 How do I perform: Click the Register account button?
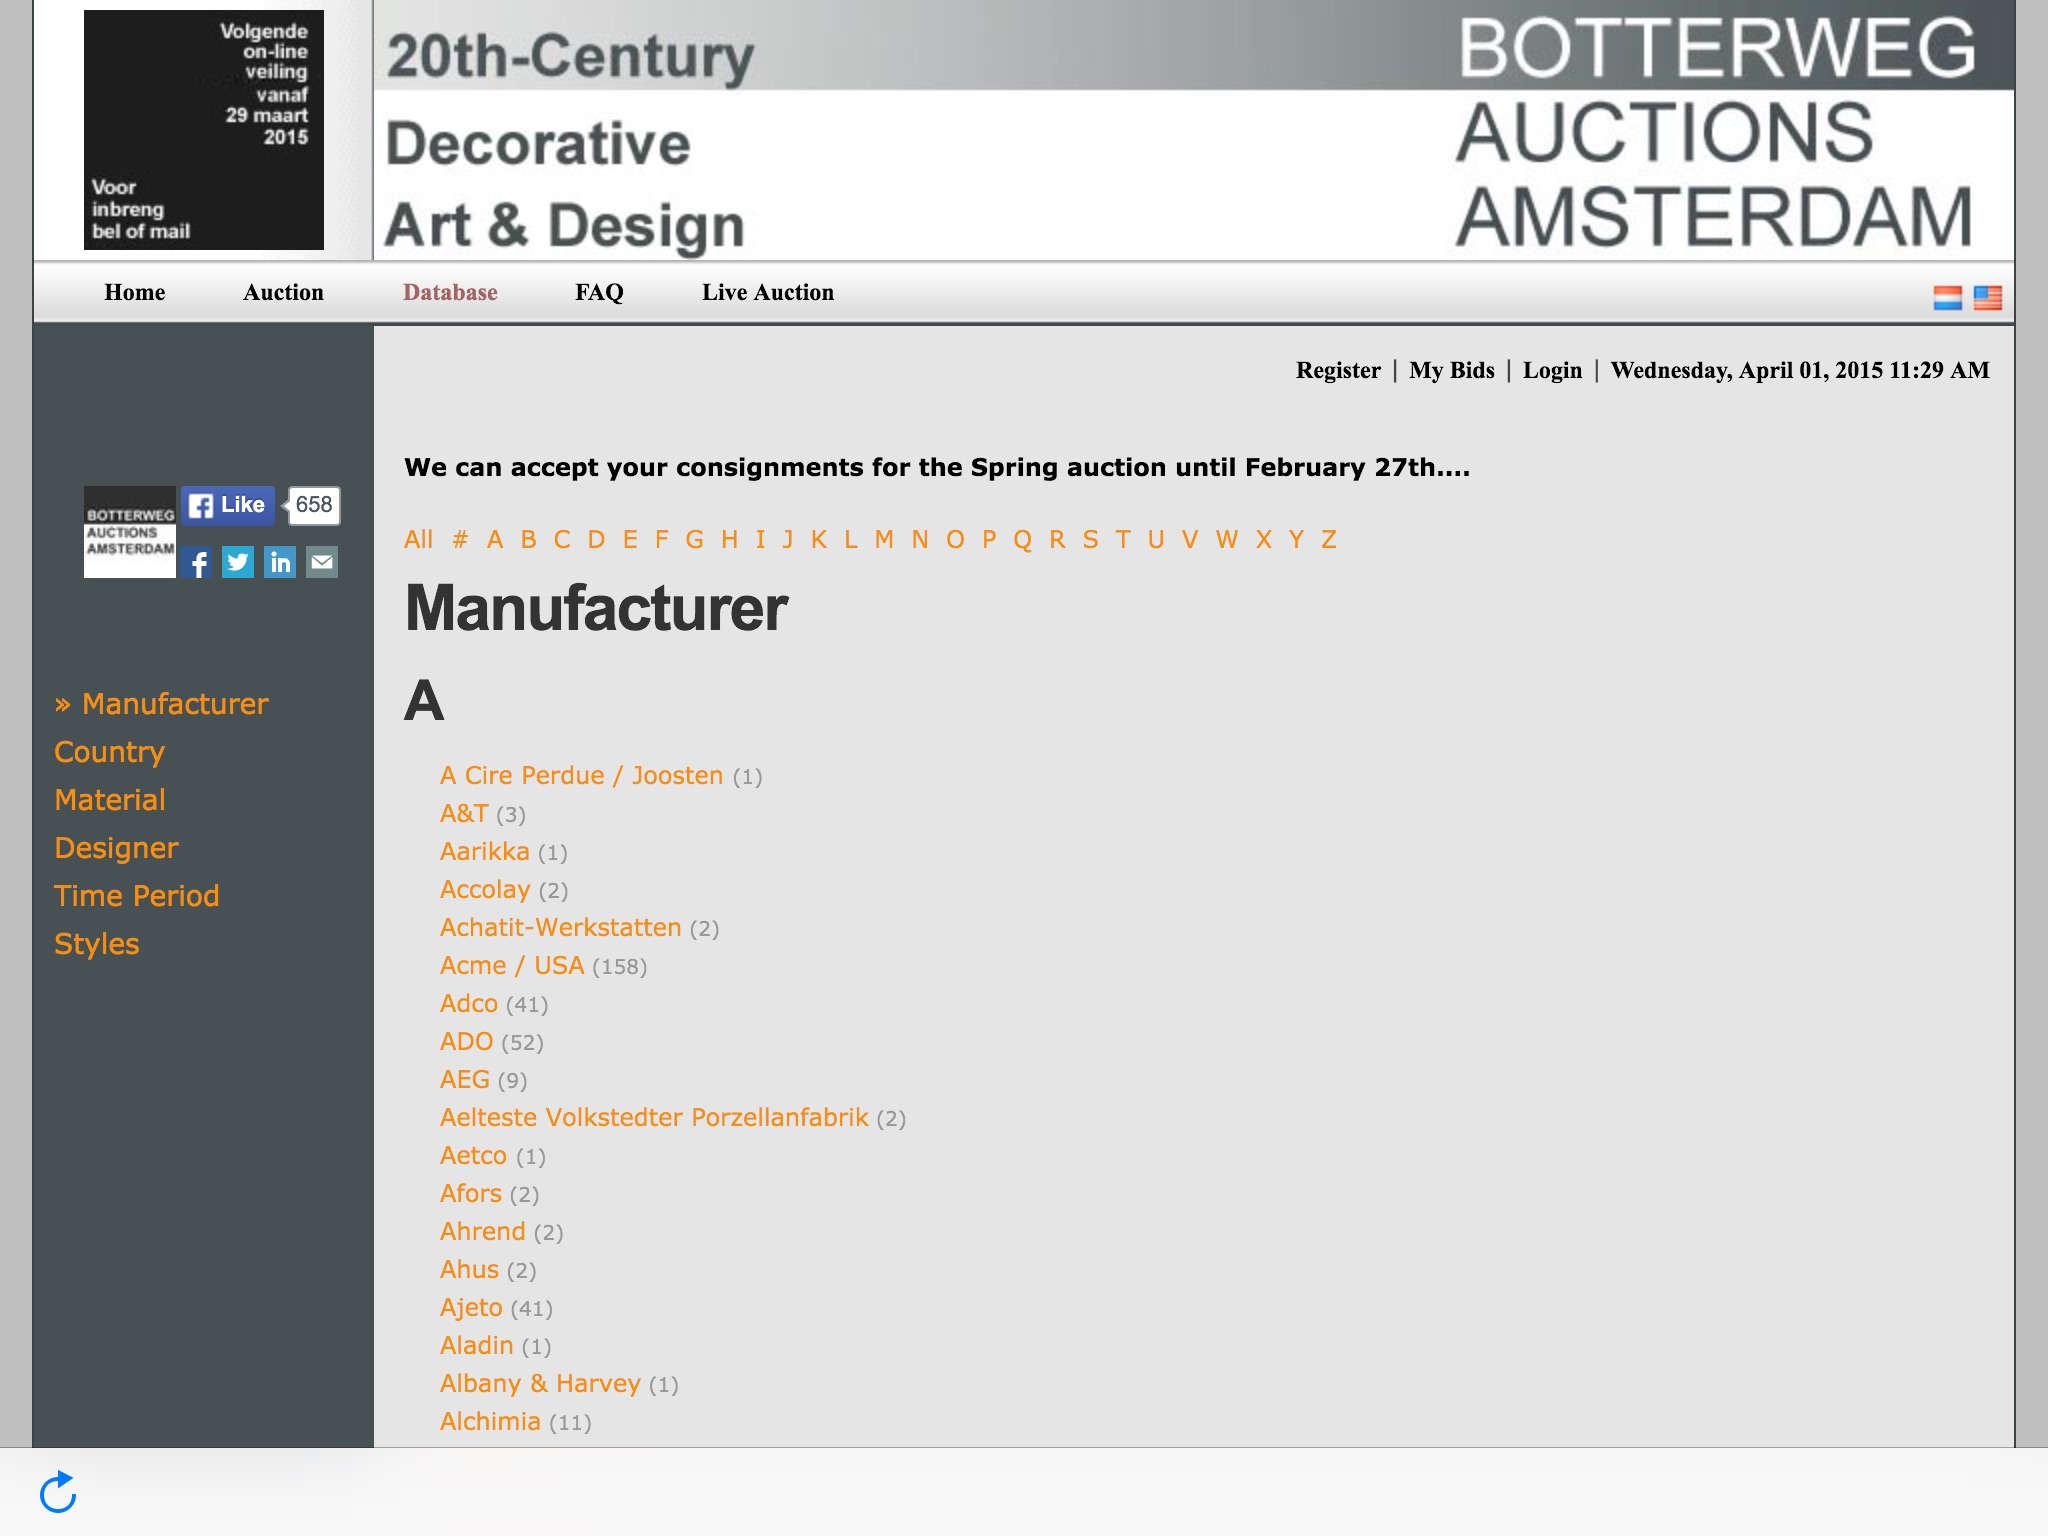pos(1338,371)
